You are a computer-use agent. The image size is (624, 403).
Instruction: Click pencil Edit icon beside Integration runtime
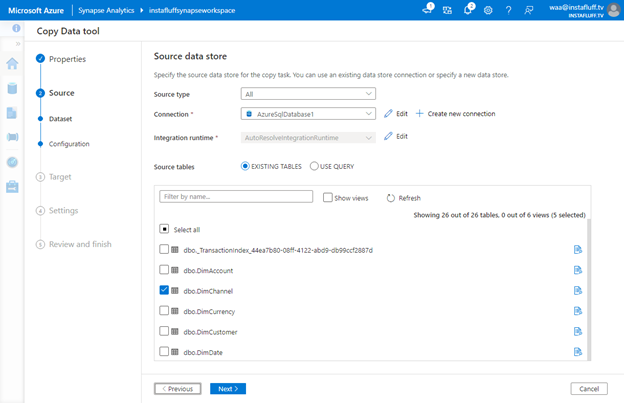pyautogui.click(x=388, y=136)
